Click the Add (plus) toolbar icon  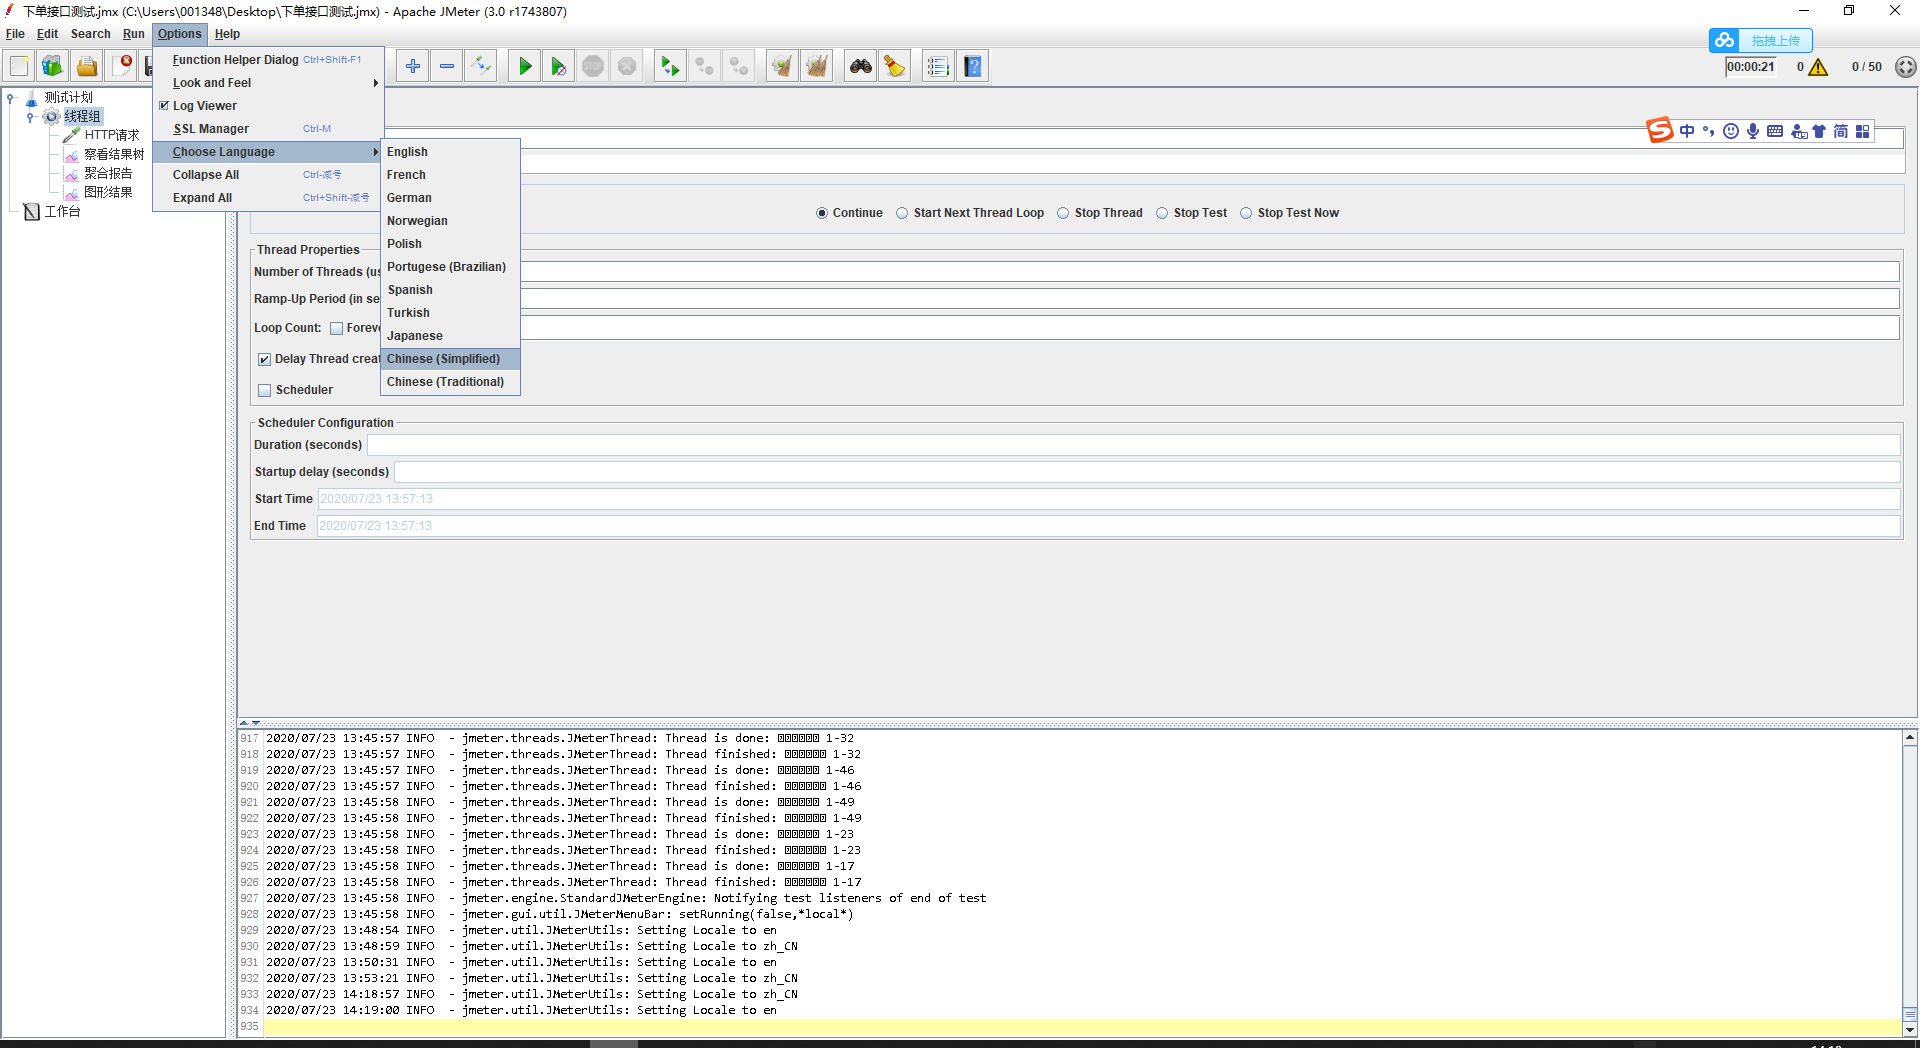coord(413,66)
